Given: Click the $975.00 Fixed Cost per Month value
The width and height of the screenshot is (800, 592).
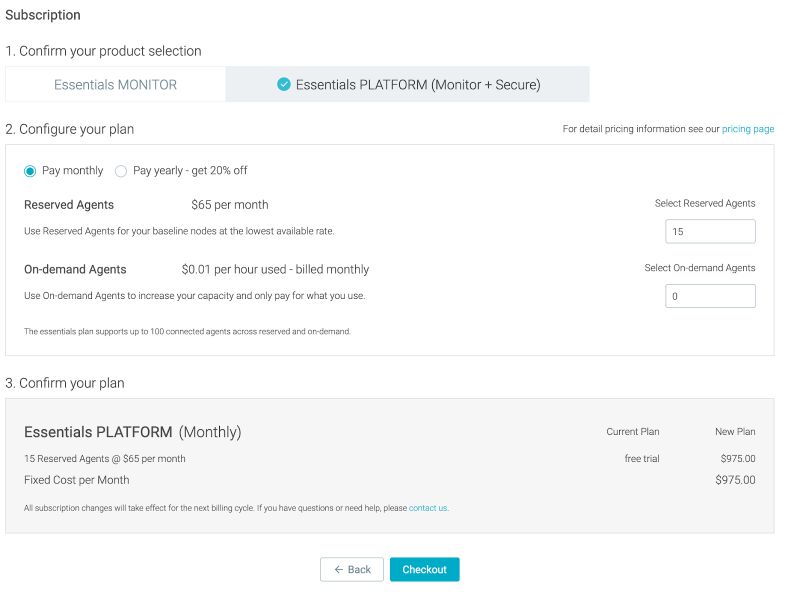Looking at the screenshot, I should tap(735, 479).
